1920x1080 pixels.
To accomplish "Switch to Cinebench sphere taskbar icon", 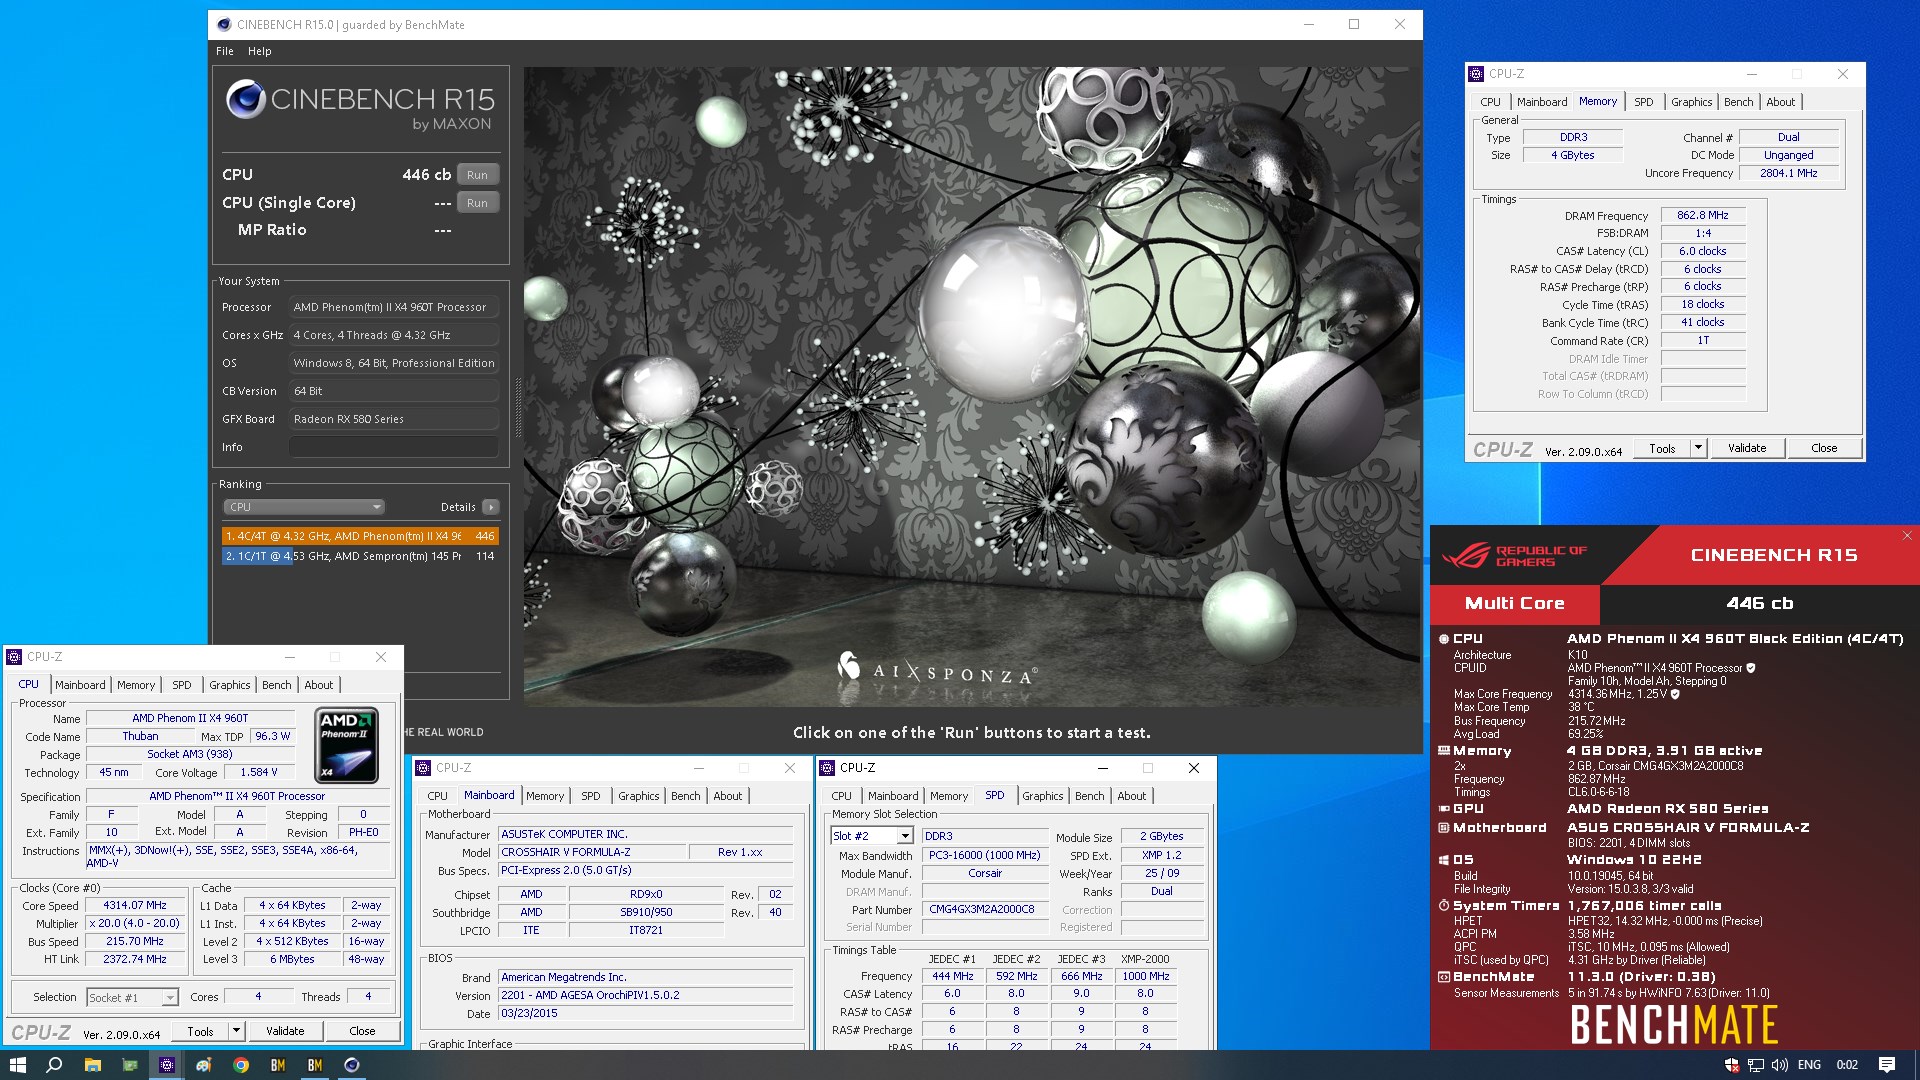I will click(352, 1065).
